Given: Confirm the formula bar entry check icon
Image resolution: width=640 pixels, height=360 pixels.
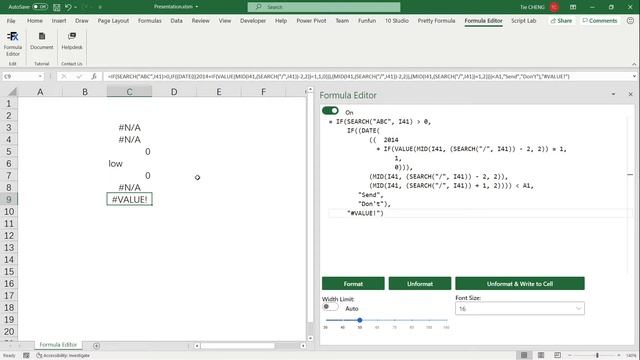Looking at the screenshot, I should coord(79,76).
